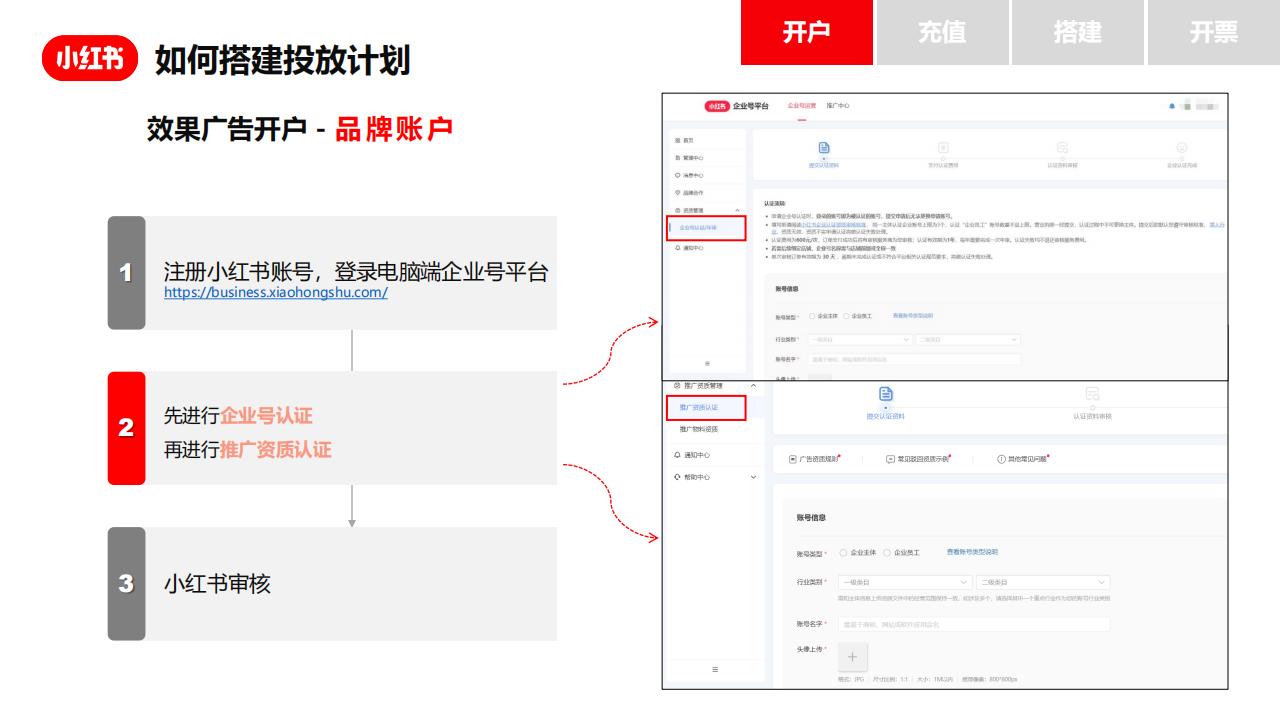Open 消息中心 in the left sidebar
This screenshot has height=720, width=1280.
point(690,175)
